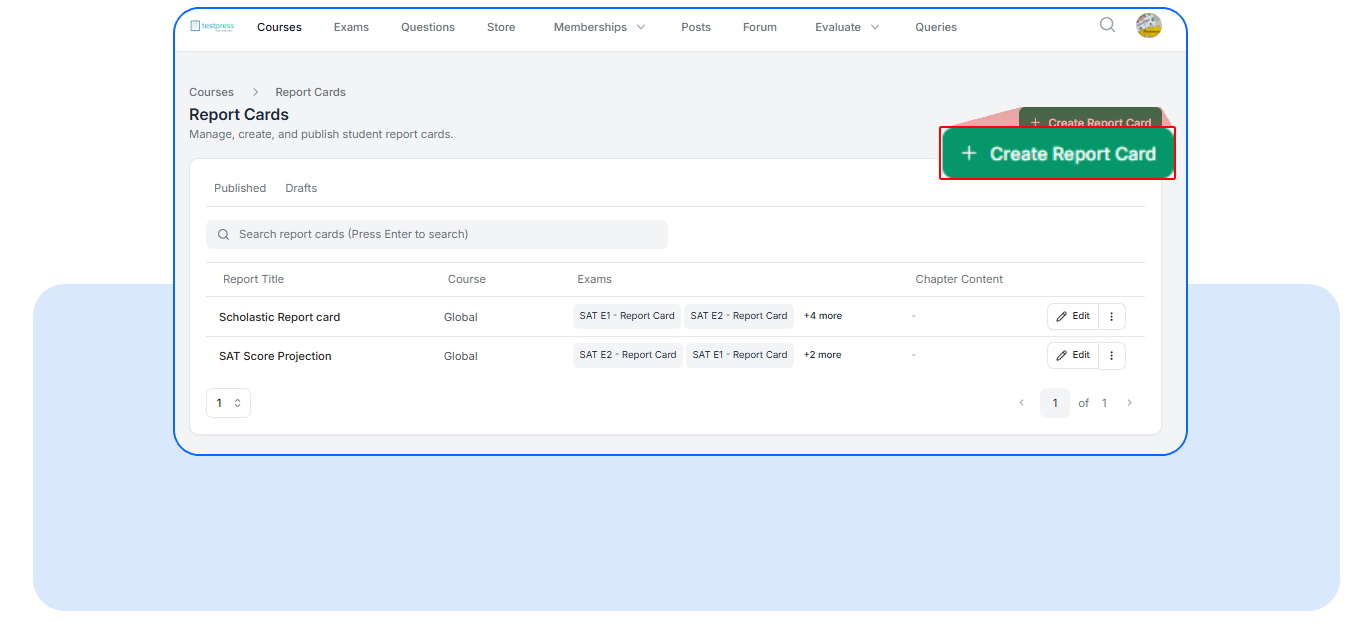Open the user profile avatar
The image size is (1366, 641).
click(x=1148, y=26)
